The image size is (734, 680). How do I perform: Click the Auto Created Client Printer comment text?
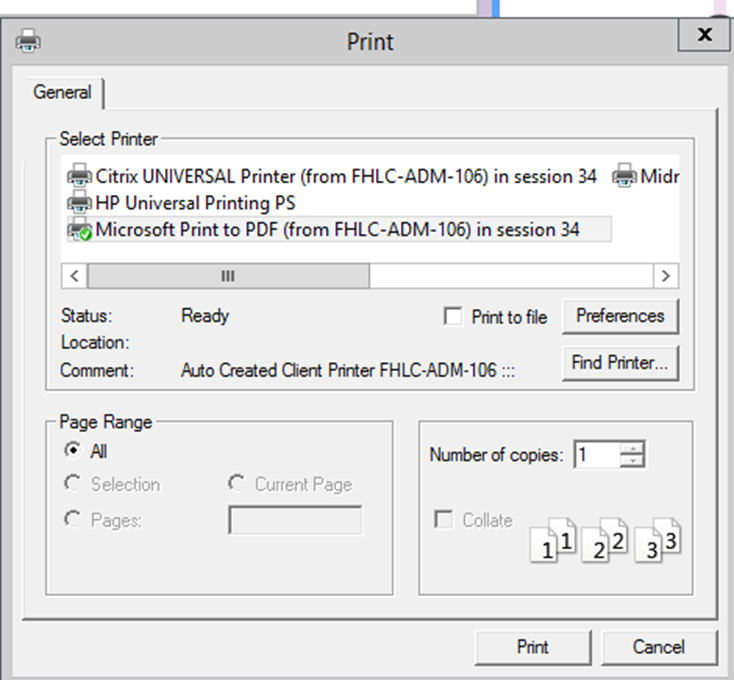coord(348,371)
